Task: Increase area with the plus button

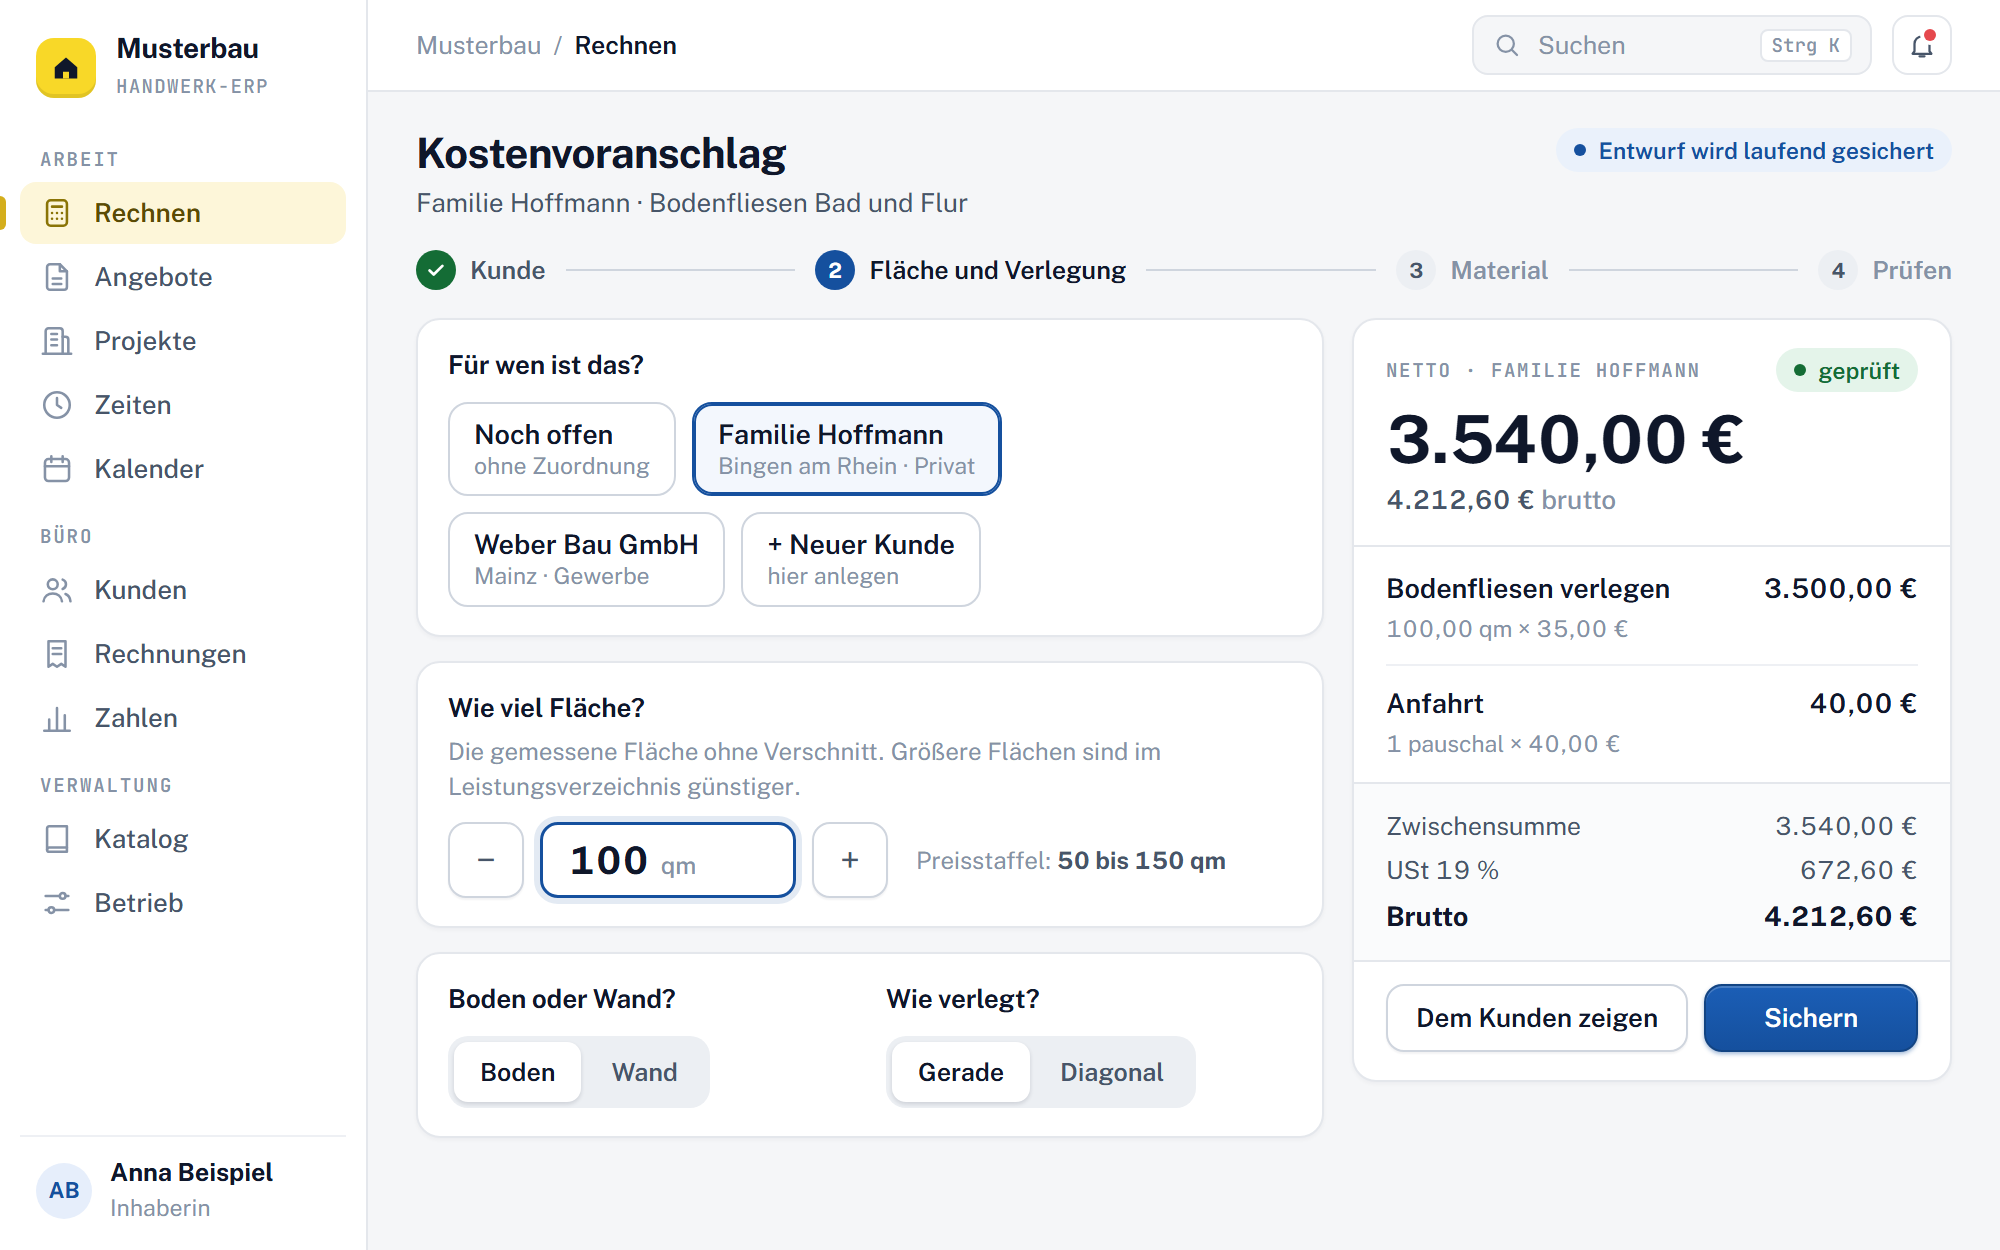Action: click(850, 860)
